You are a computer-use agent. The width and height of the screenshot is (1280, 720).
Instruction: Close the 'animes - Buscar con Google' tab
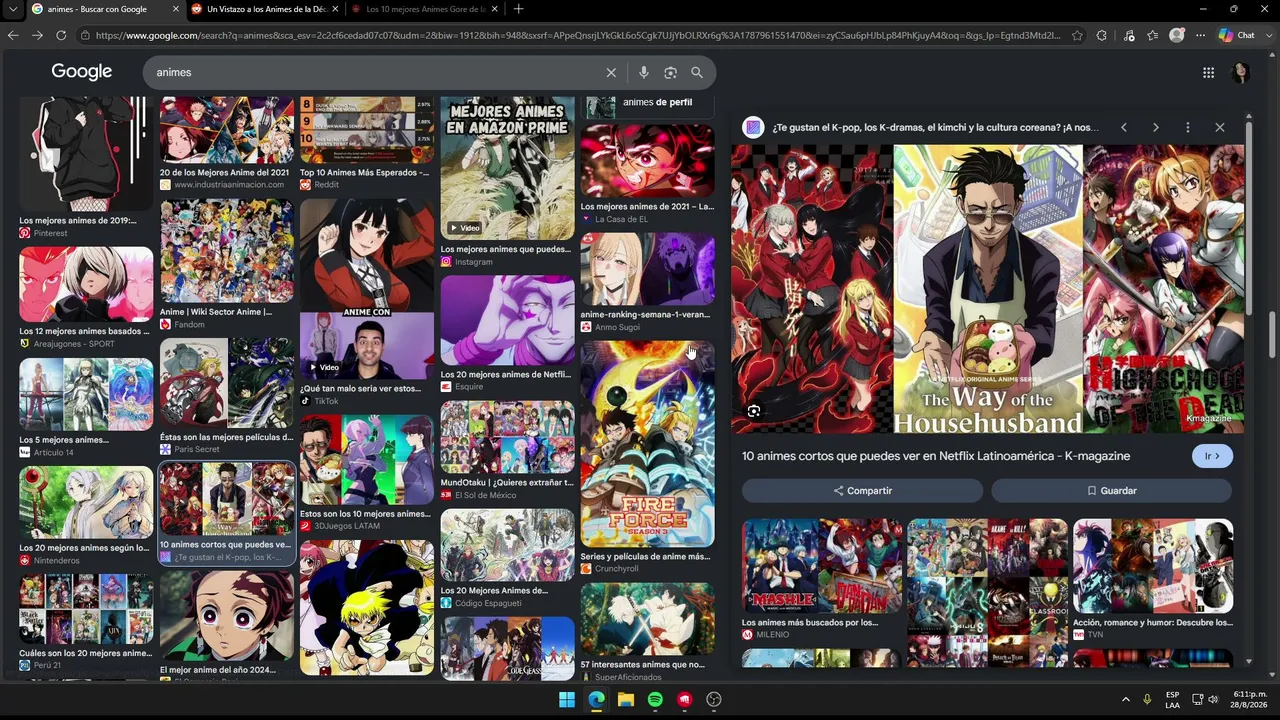[x=174, y=9]
